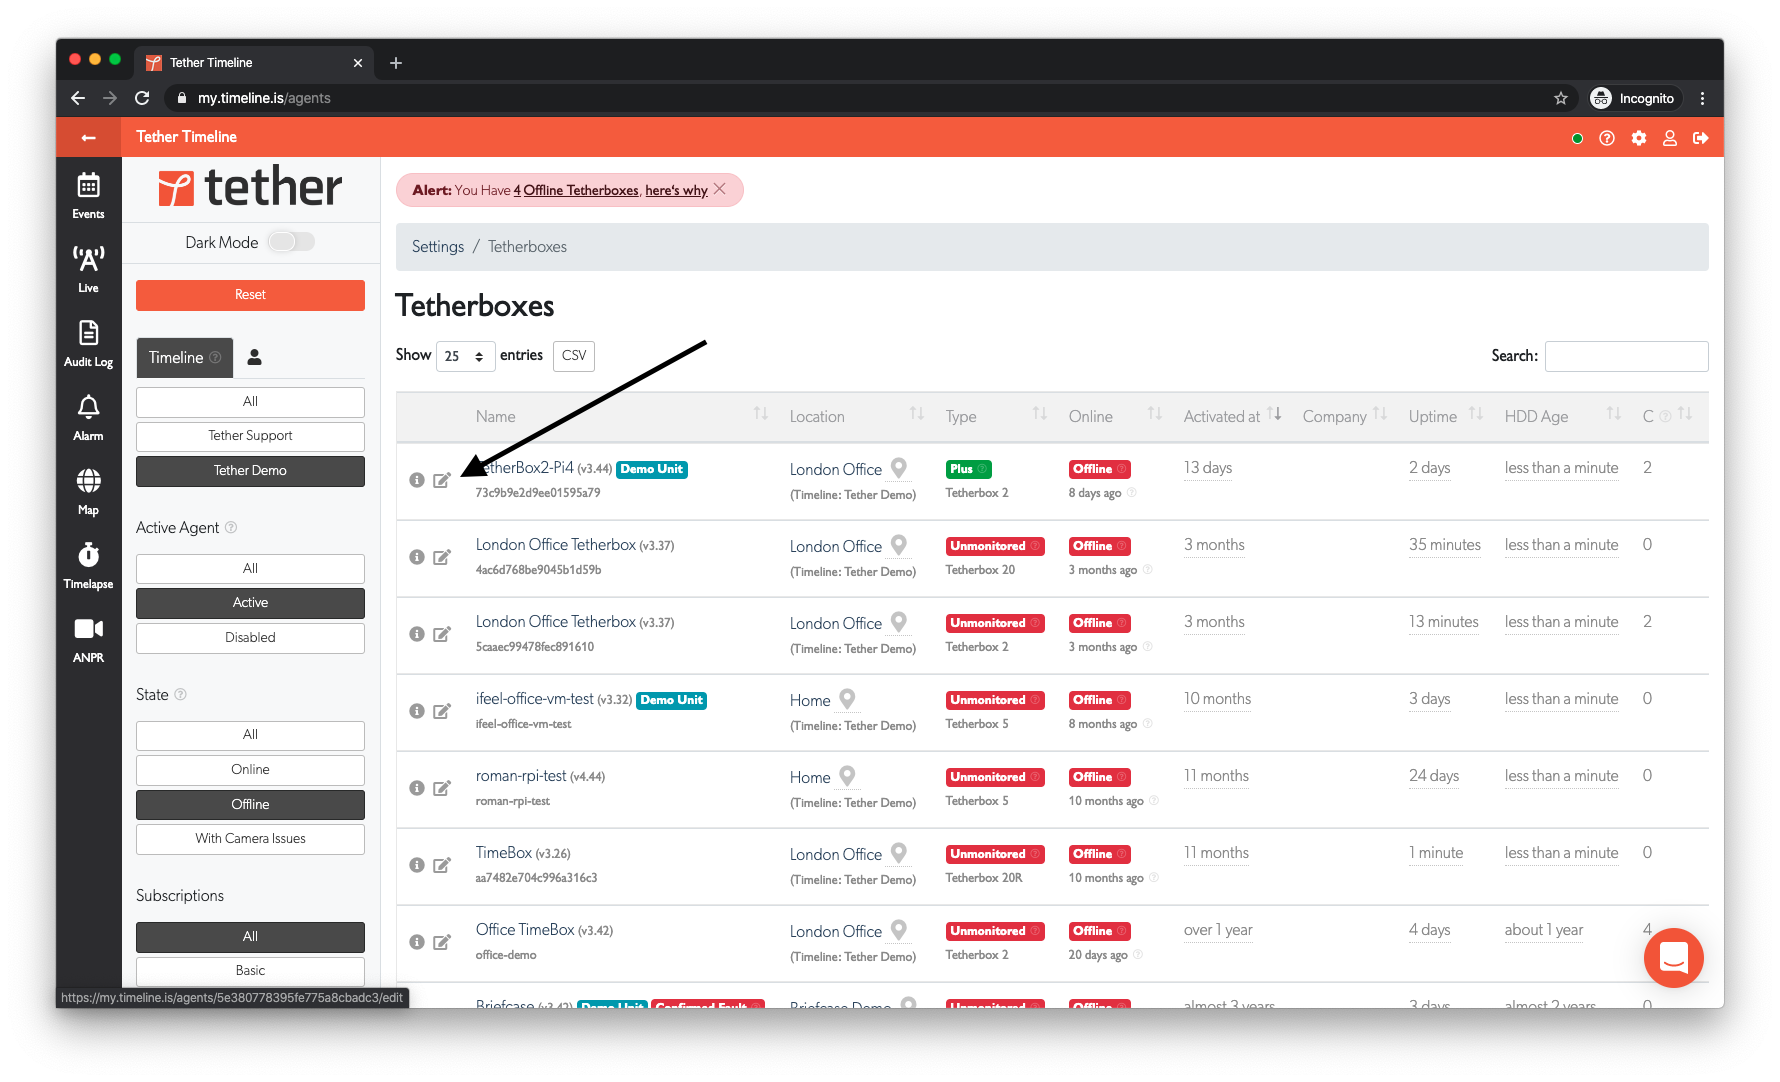Open the Intercom chat bubble
Screen dimensions: 1780x1082
click(1673, 958)
